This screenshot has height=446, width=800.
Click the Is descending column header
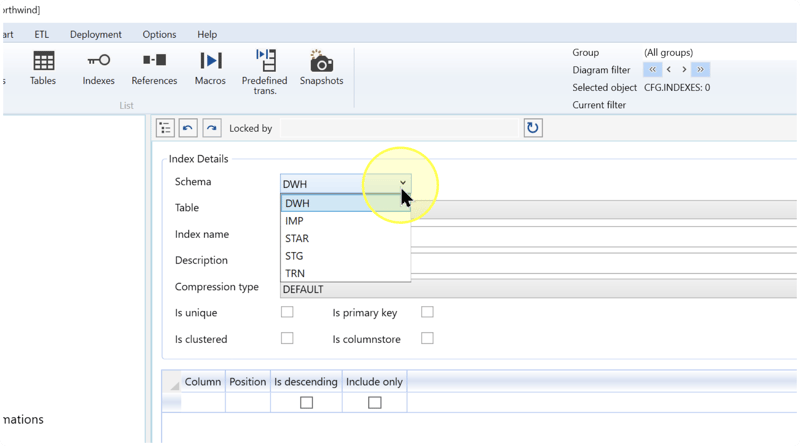click(x=306, y=382)
